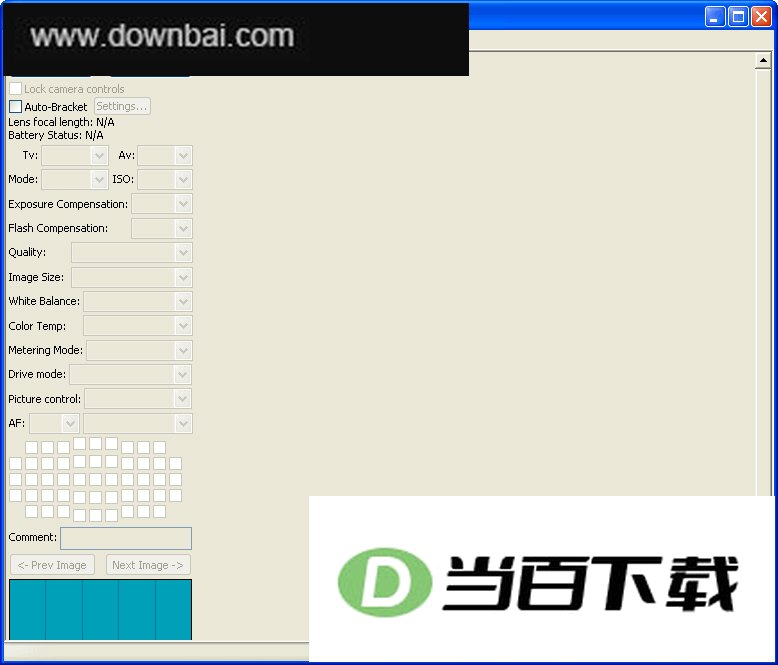Open the wide AF area dropdown
Screen dimensions: 778x665
[138, 423]
